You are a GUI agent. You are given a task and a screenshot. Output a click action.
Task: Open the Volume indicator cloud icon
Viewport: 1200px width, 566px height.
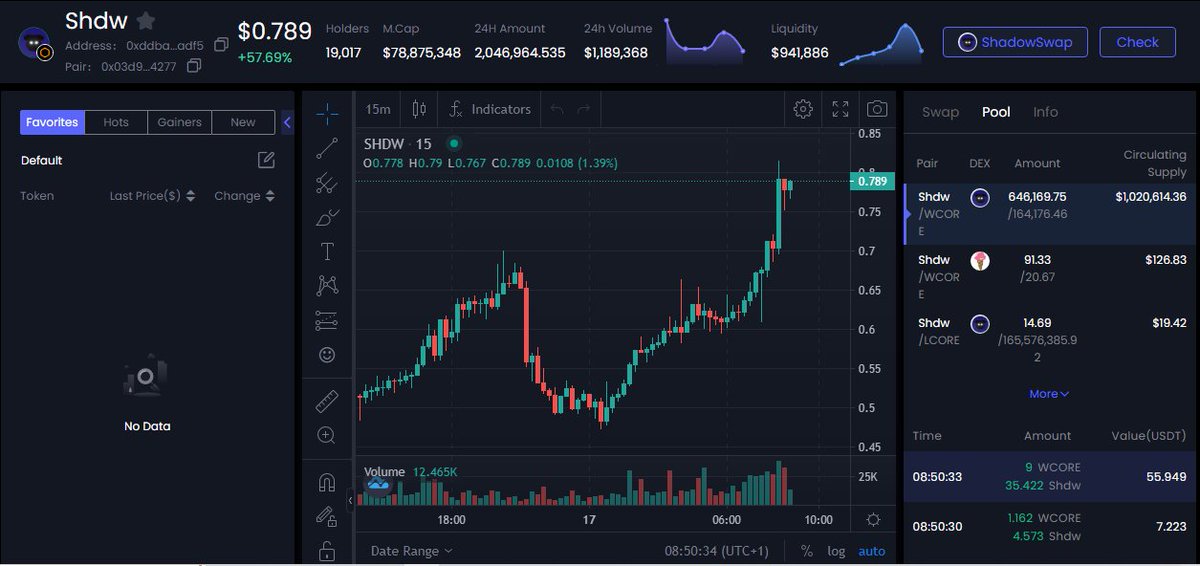pyautogui.click(x=378, y=486)
